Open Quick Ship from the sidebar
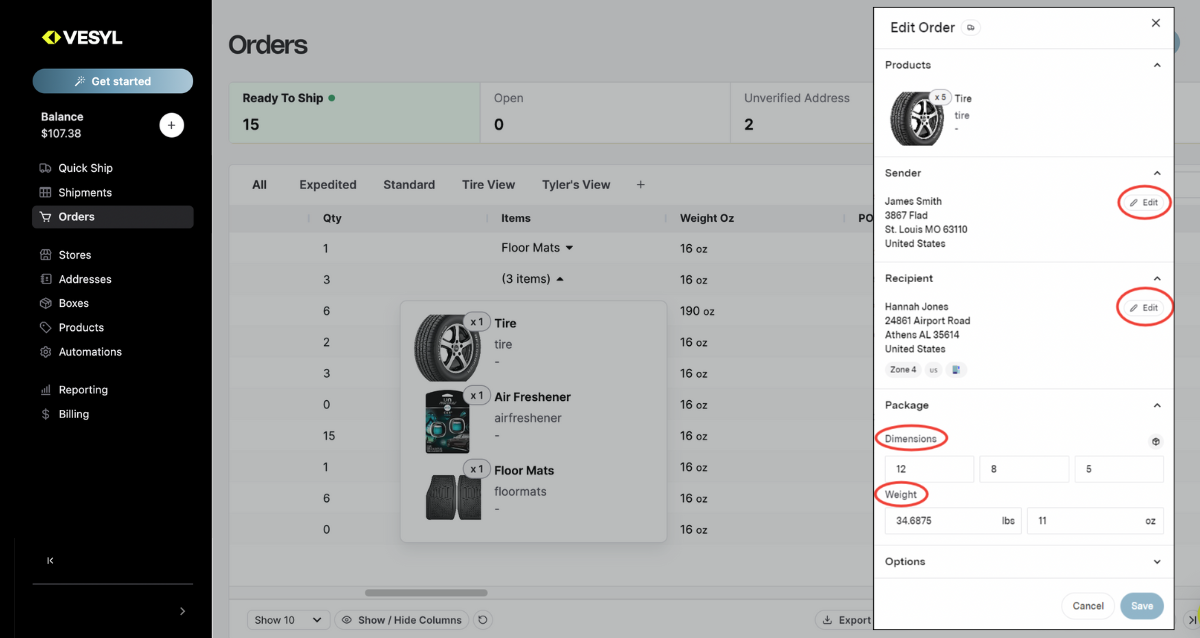This screenshot has height=638, width=1200. point(85,168)
